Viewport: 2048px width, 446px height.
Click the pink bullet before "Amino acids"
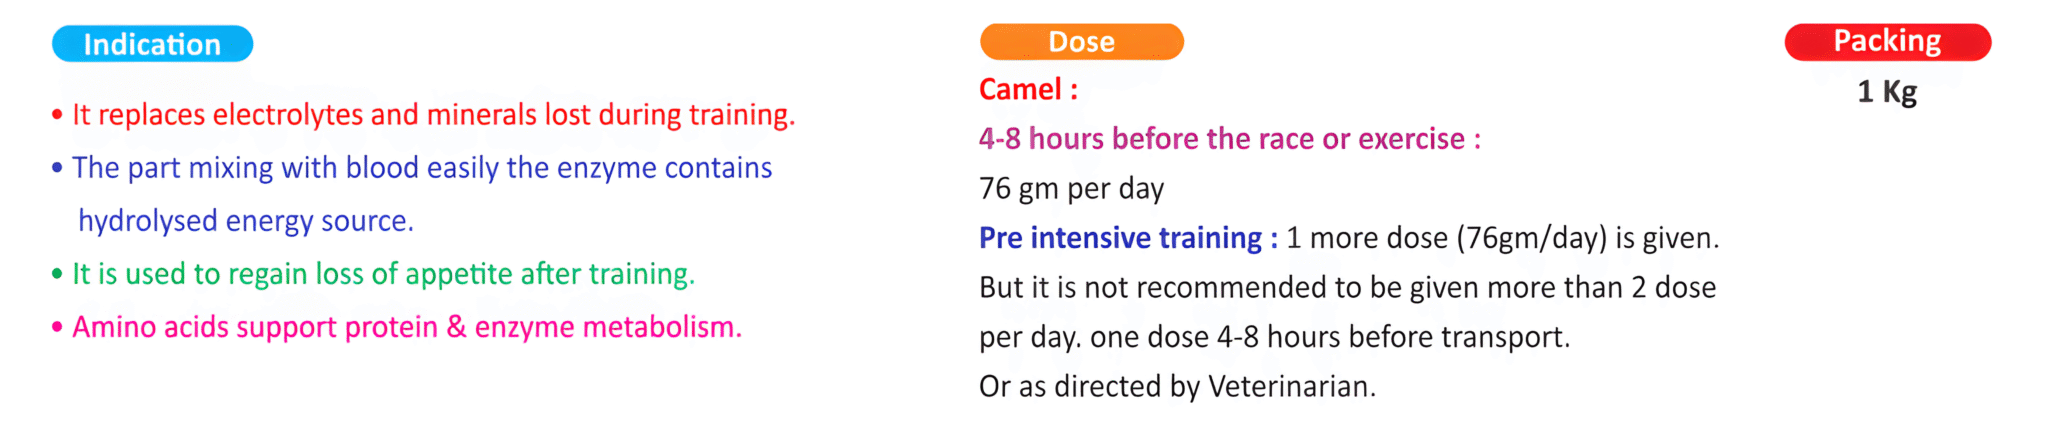tap(57, 328)
